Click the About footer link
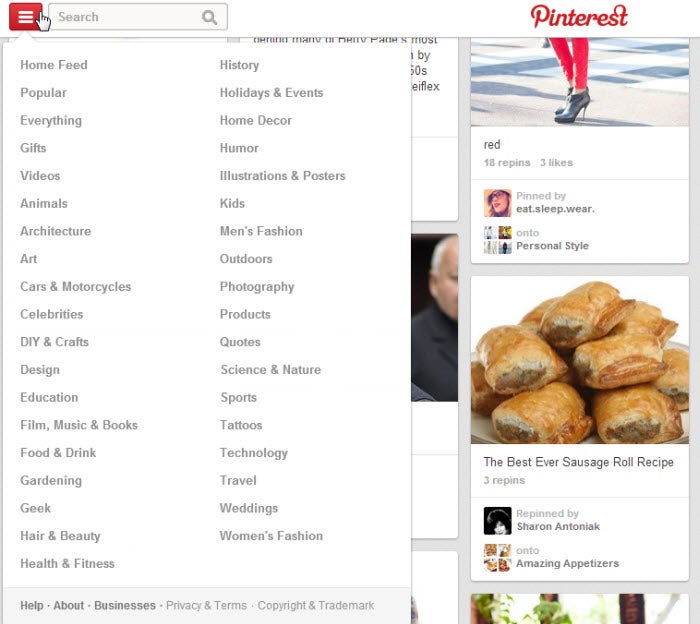 (68, 606)
